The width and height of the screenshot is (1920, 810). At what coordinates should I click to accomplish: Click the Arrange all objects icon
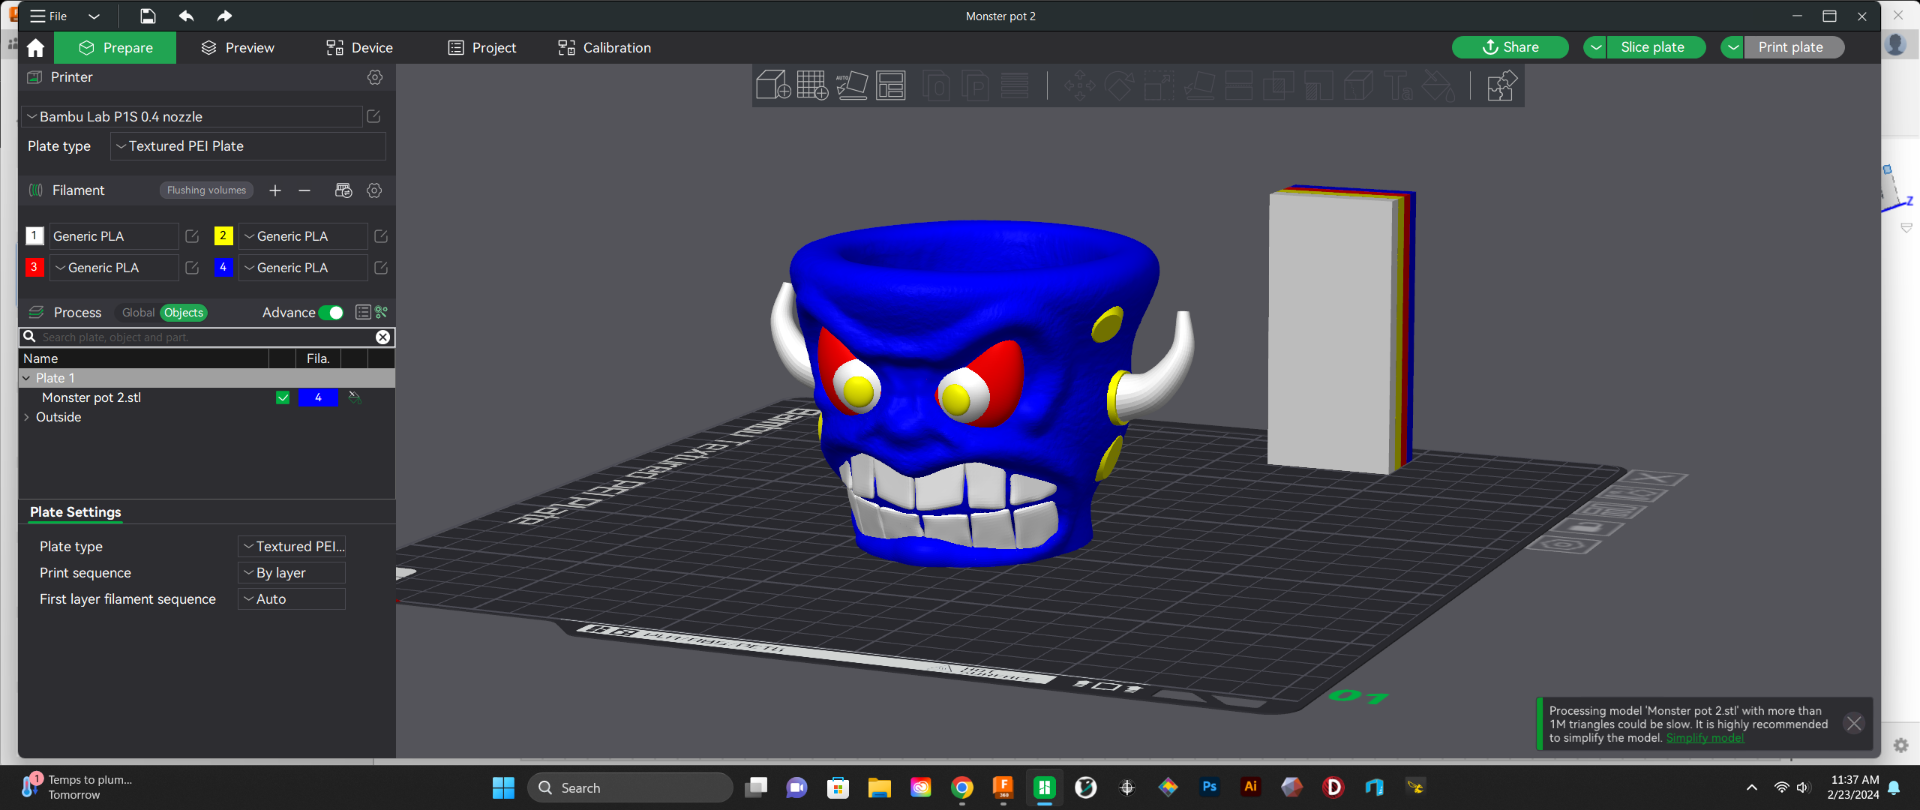(x=891, y=86)
